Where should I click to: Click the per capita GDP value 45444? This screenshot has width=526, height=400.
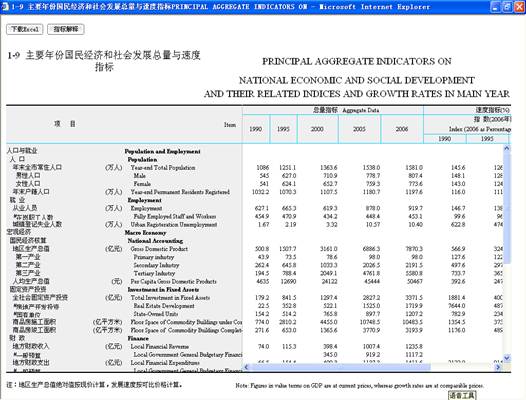[372, 282]
